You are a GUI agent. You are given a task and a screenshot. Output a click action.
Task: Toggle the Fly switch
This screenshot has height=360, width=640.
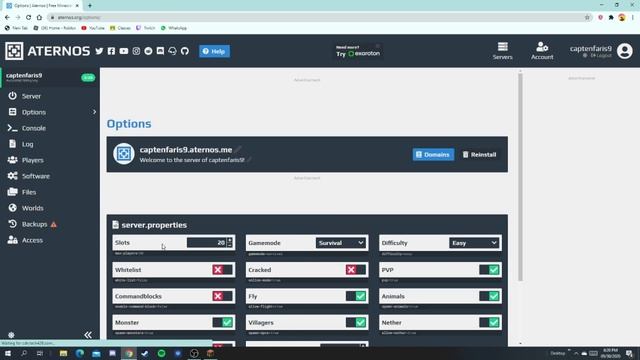(x=356, y=296)
